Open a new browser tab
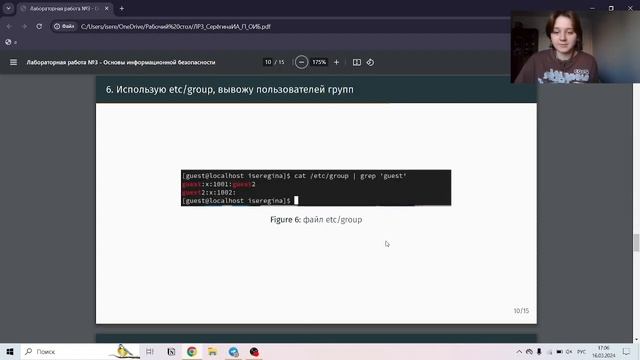640x360 pixels. [122, 9]
